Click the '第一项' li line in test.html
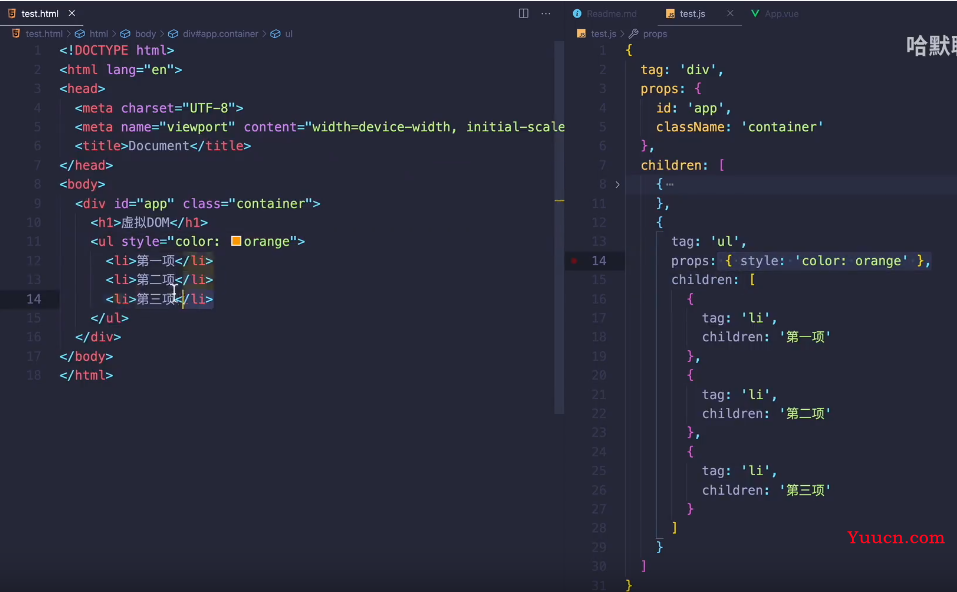 tap(159, 261)
